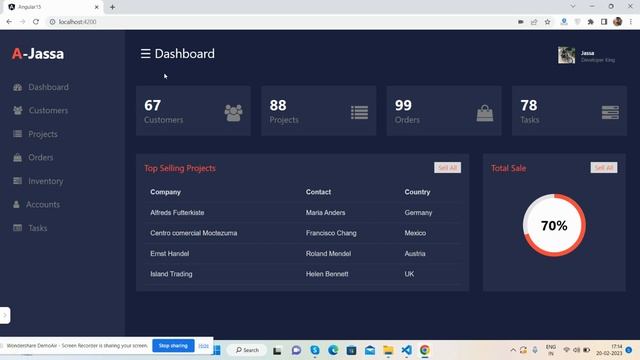Click the Francisco Chang contact cell
Image resolution: width=640 pixels, height=360 pixels.
(x=331, y=233)
